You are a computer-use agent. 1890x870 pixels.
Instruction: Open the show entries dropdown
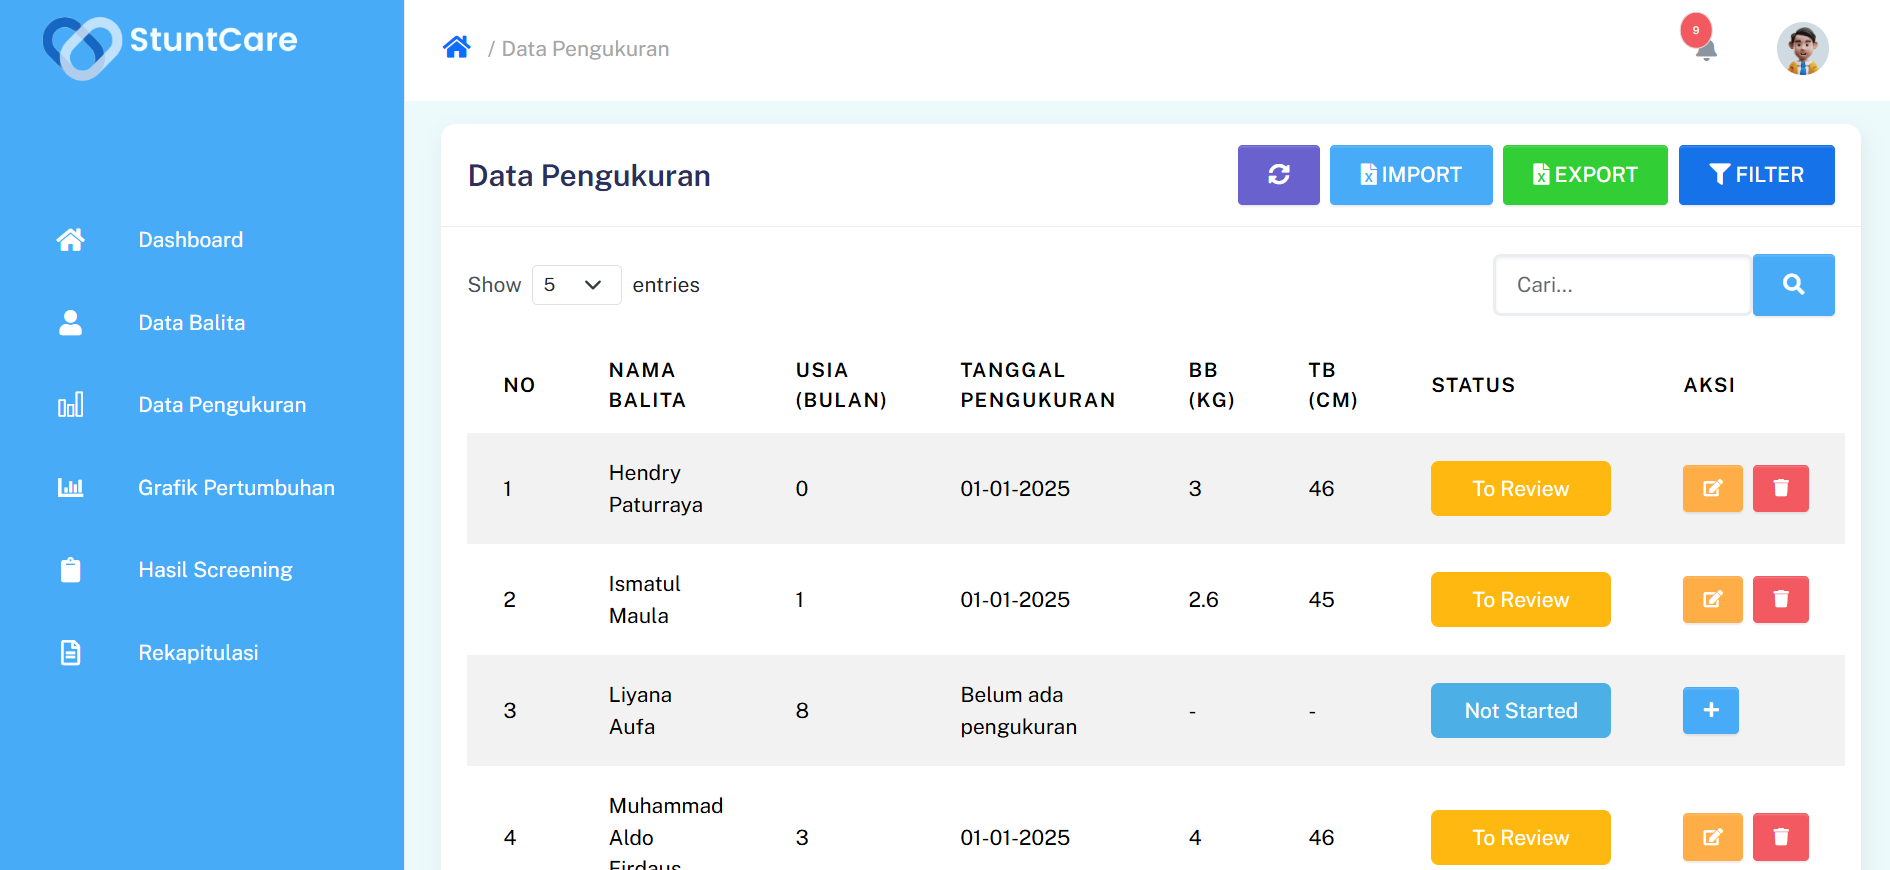576,285
